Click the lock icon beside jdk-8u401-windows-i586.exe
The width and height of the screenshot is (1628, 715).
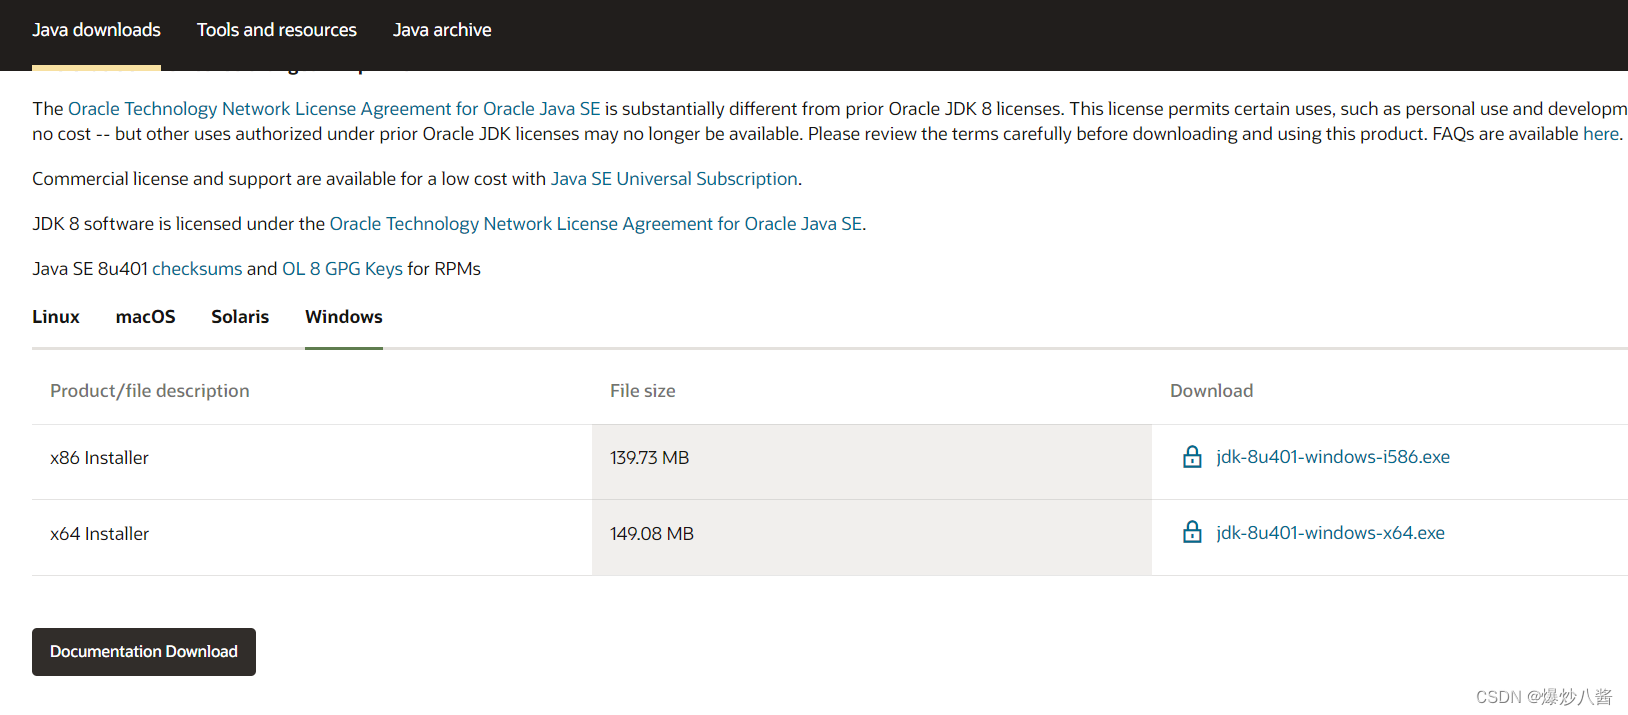1192,457
